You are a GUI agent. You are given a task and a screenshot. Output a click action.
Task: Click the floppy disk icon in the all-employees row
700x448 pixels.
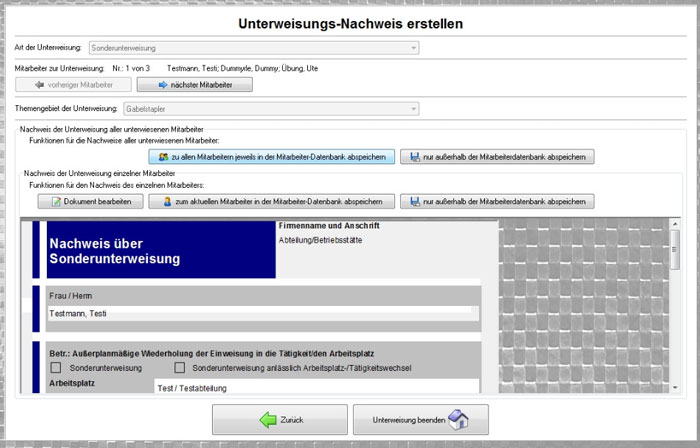(x=415, y=157)
